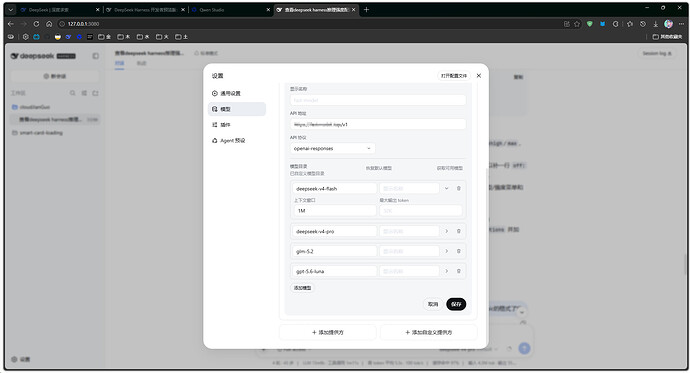Edit the gpt-5.6-luna model name field
This screenshot has width=690, height=373.
point(334,271)
